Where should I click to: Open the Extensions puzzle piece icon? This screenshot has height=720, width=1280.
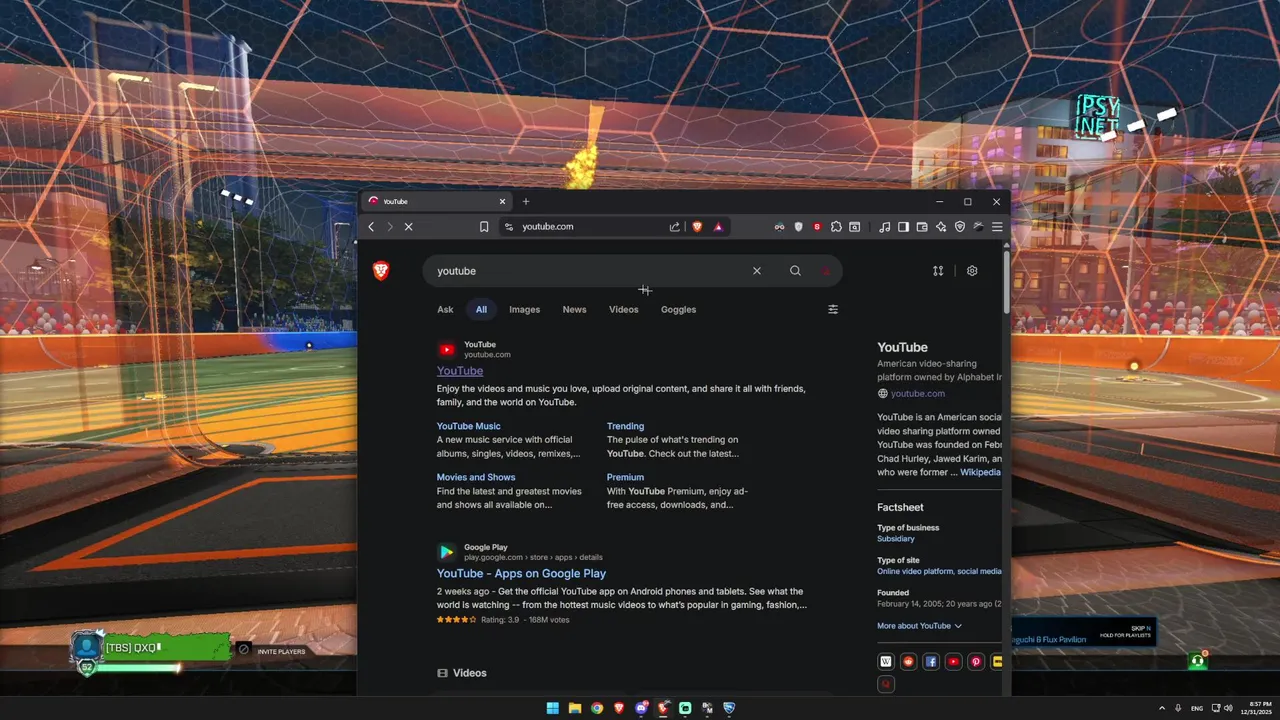click(836, 227)
